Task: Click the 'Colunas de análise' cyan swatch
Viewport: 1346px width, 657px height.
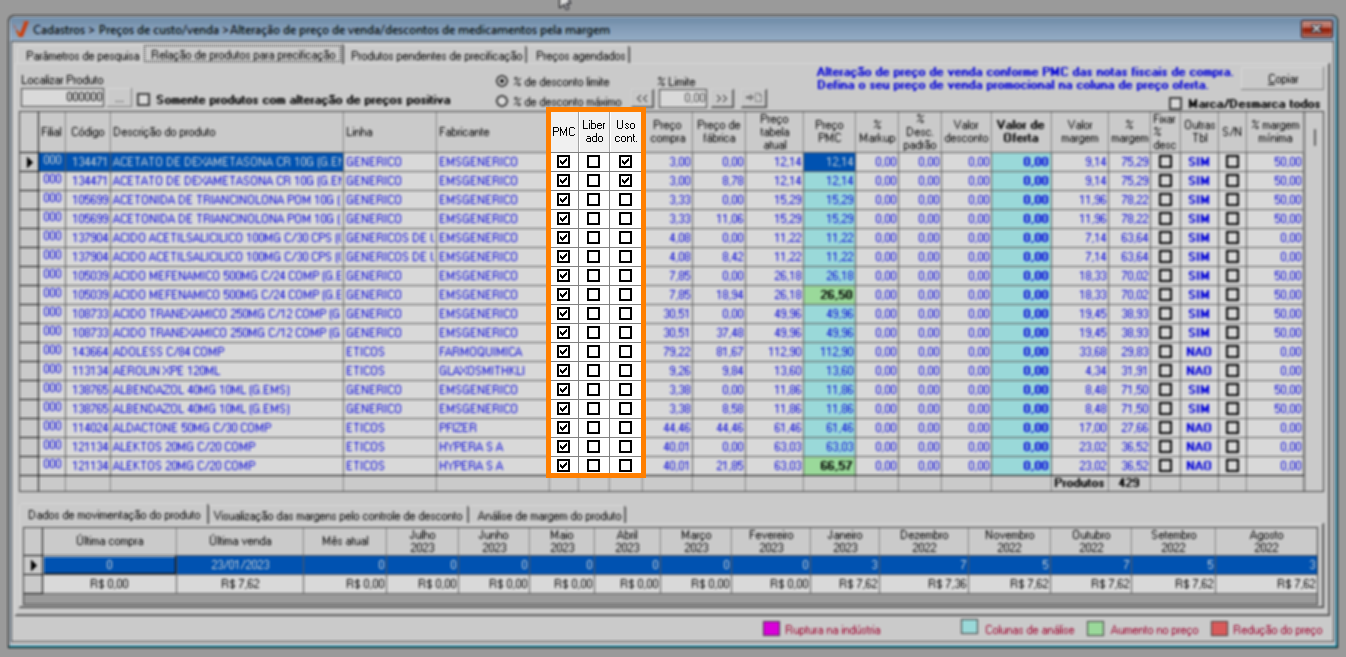Action: click(x=969, y=629)
